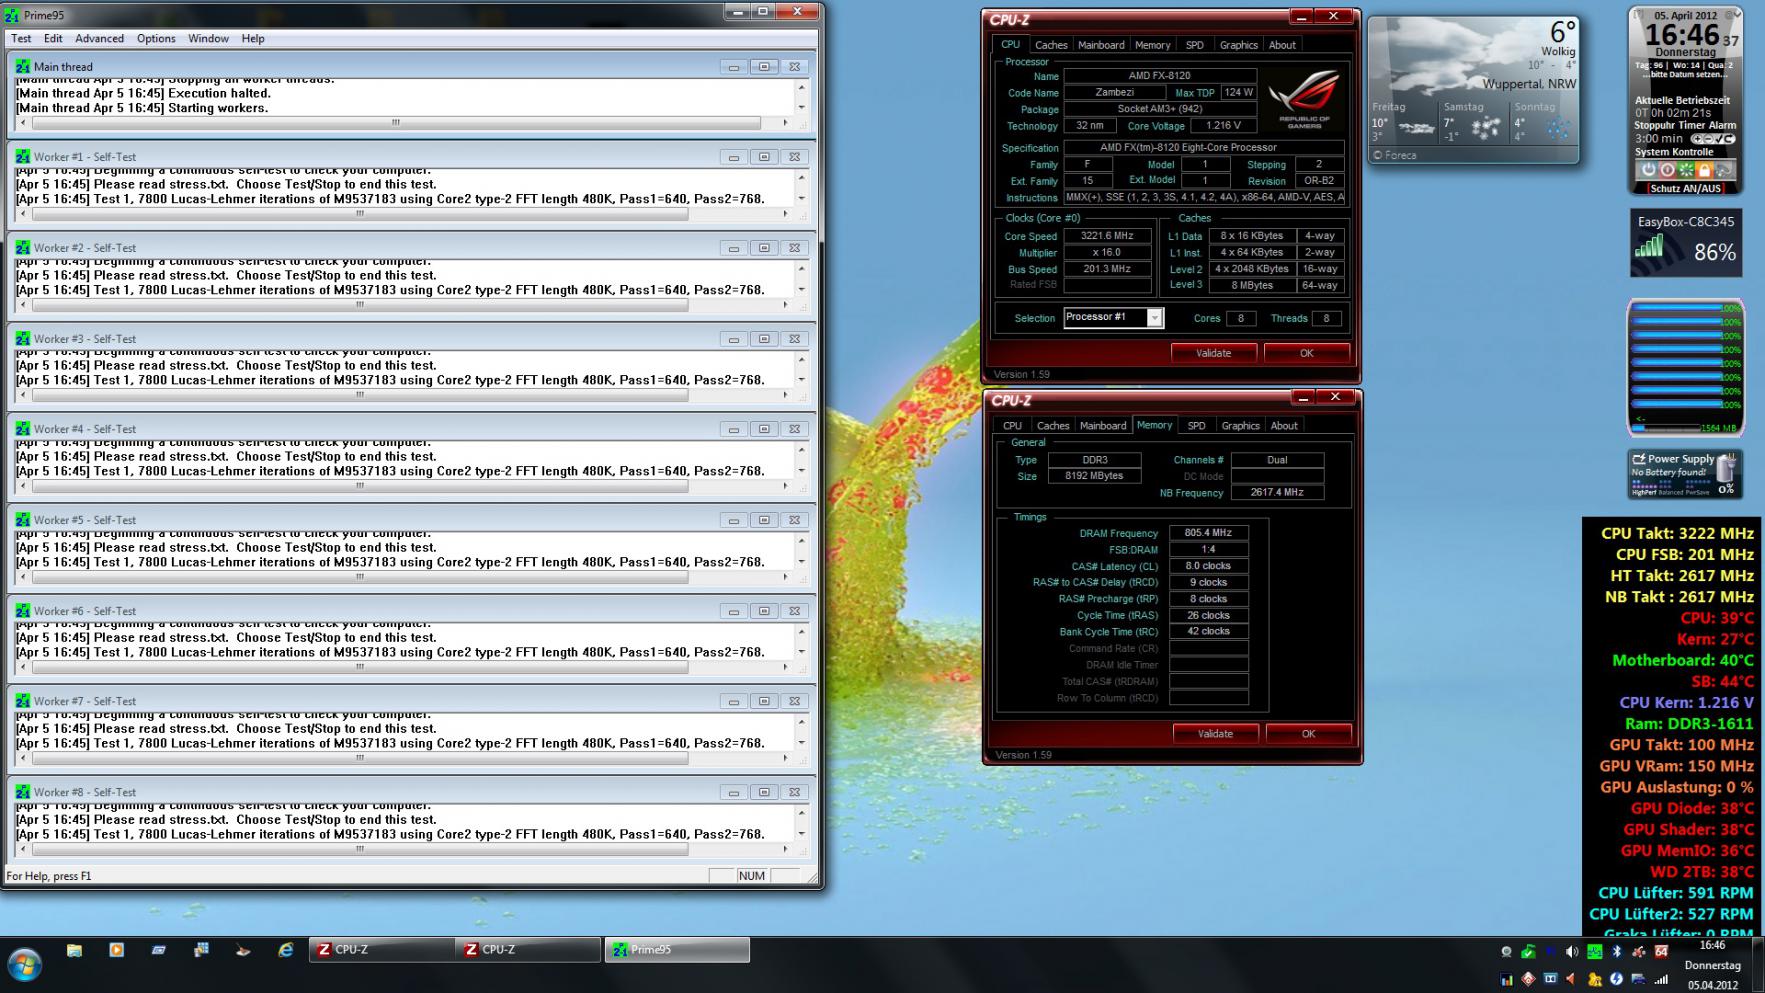Click the blue power icon in System Kontrolle
1765x993 pixels.
(x=1649, y=170)
